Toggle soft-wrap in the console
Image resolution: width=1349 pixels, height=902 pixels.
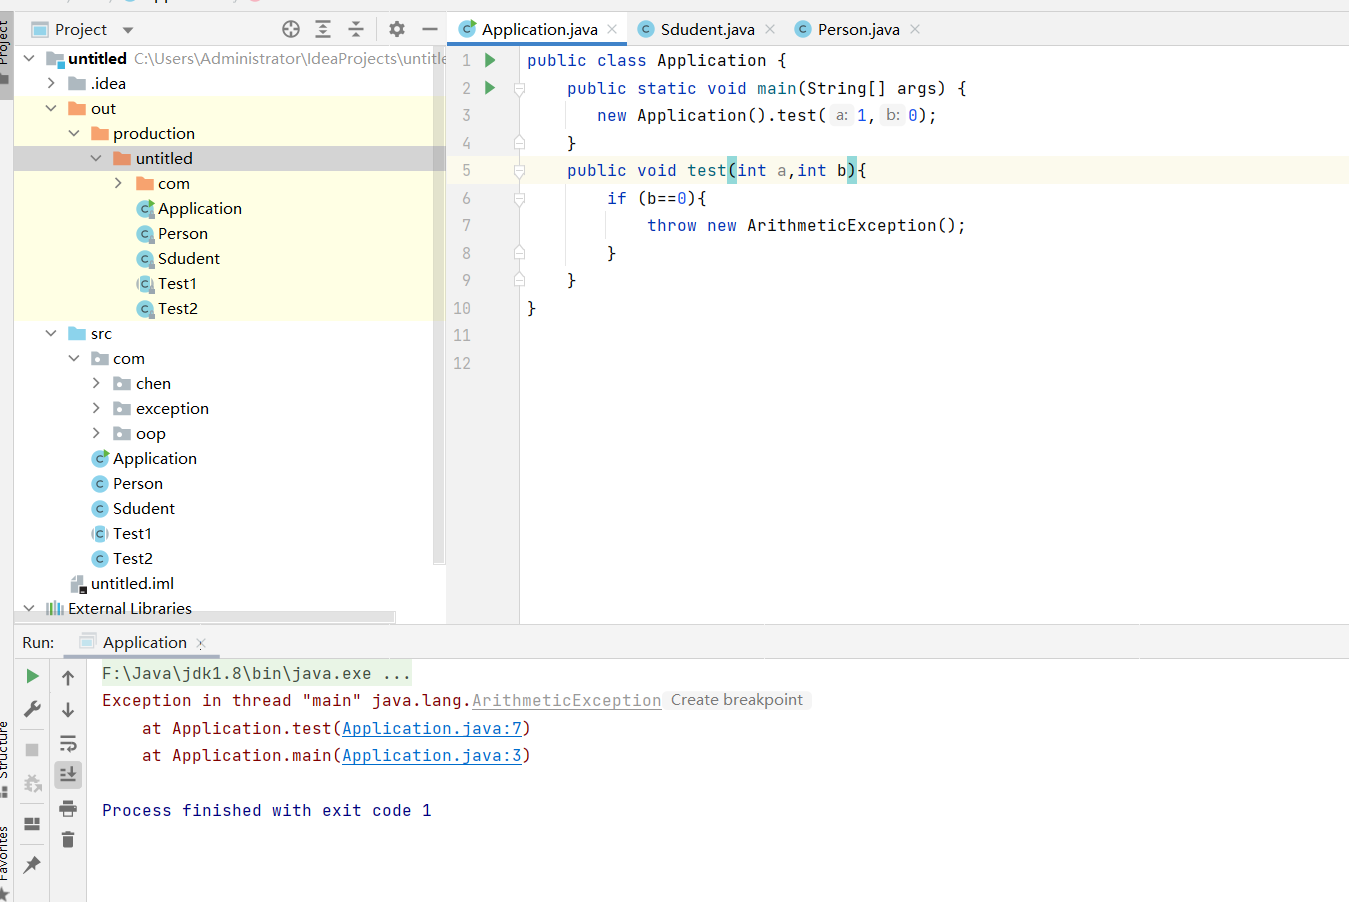(68, 743)
